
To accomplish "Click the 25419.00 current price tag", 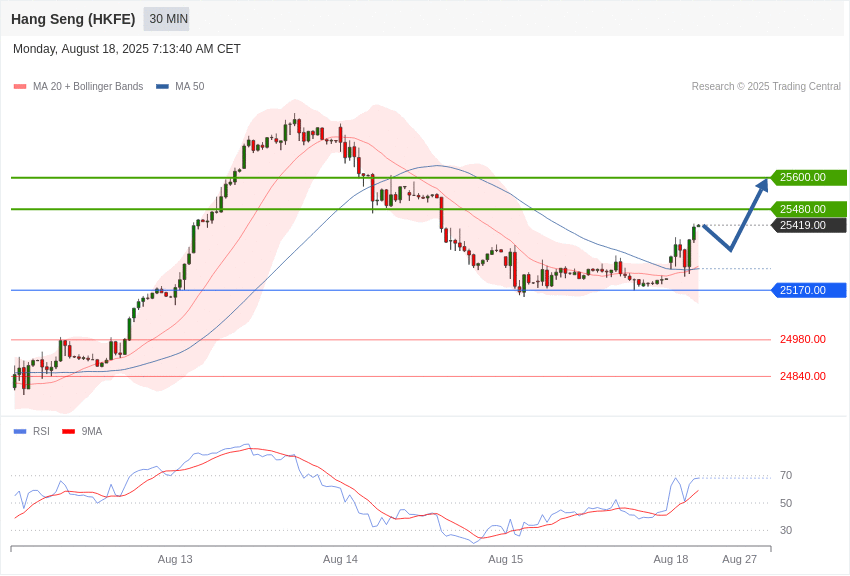I will (808, 225).
